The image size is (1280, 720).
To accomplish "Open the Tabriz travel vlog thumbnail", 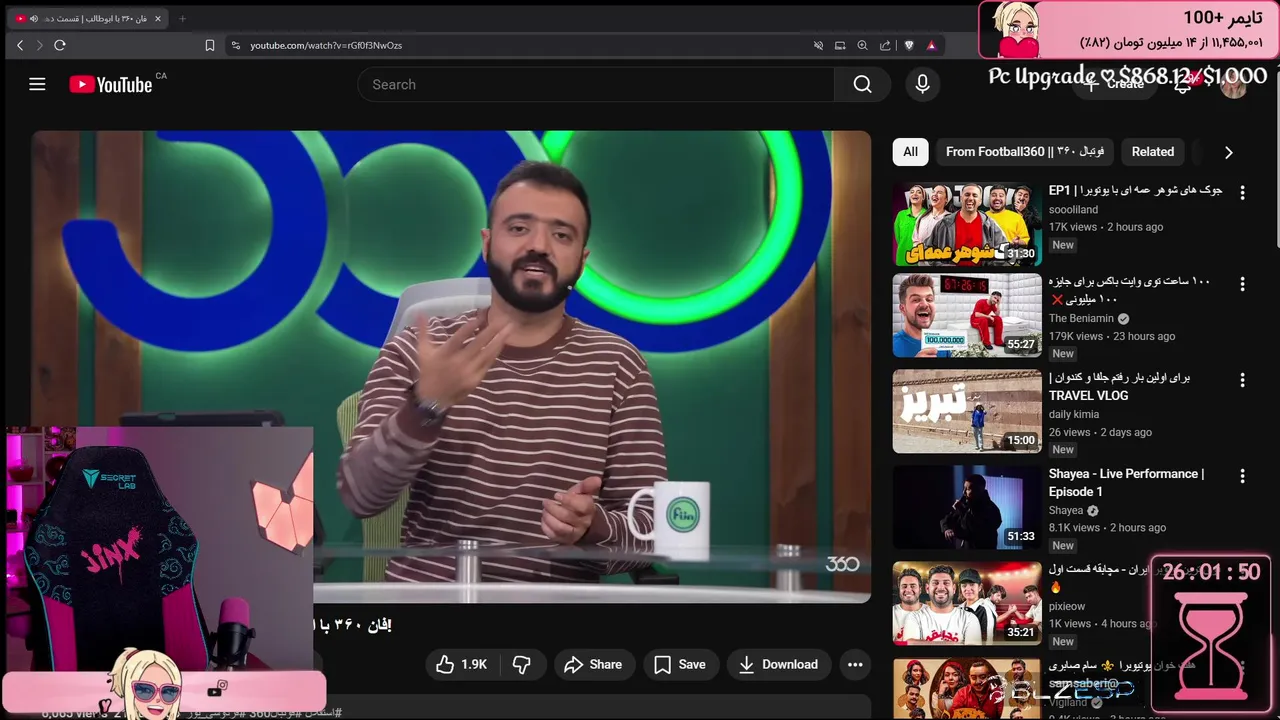I will [967, 412].
